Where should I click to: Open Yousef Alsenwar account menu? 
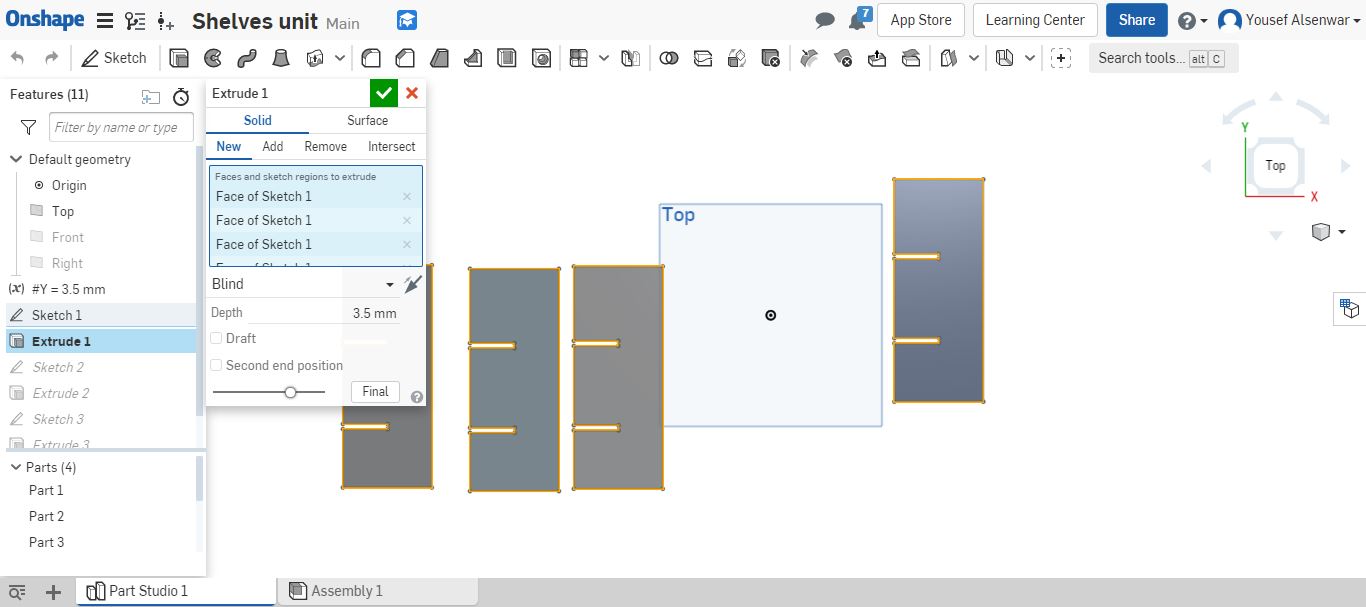click(x=1288, y=20)
